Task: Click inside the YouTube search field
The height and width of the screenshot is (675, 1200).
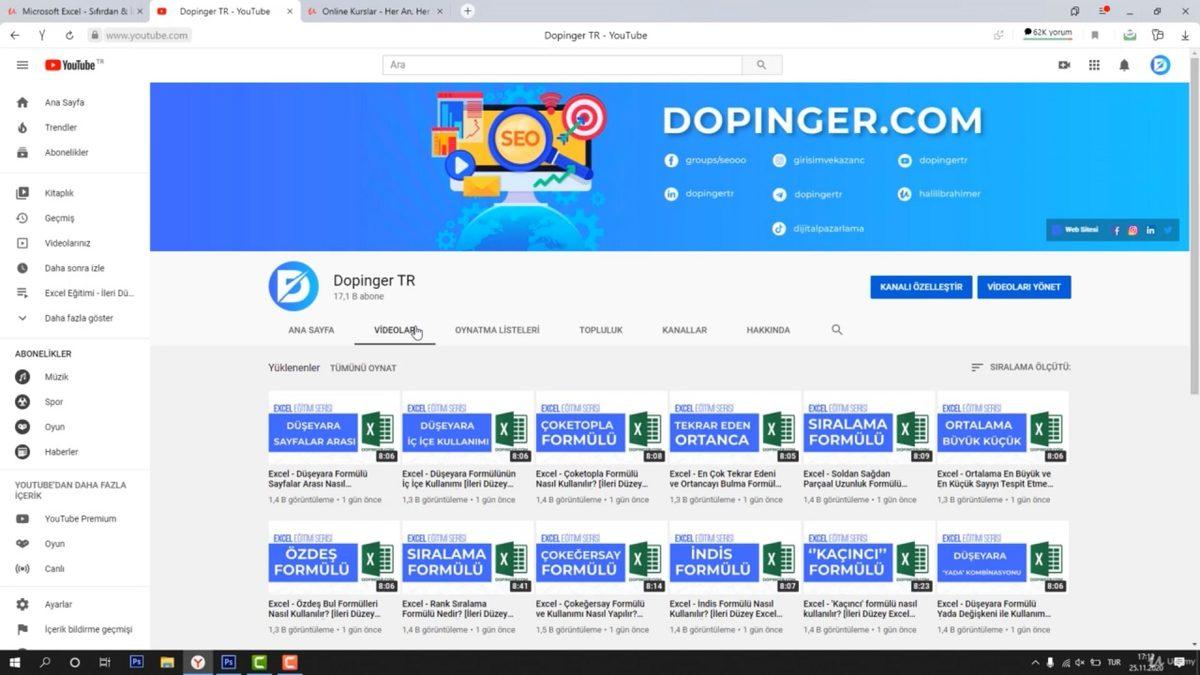Action: pos(562,65)
